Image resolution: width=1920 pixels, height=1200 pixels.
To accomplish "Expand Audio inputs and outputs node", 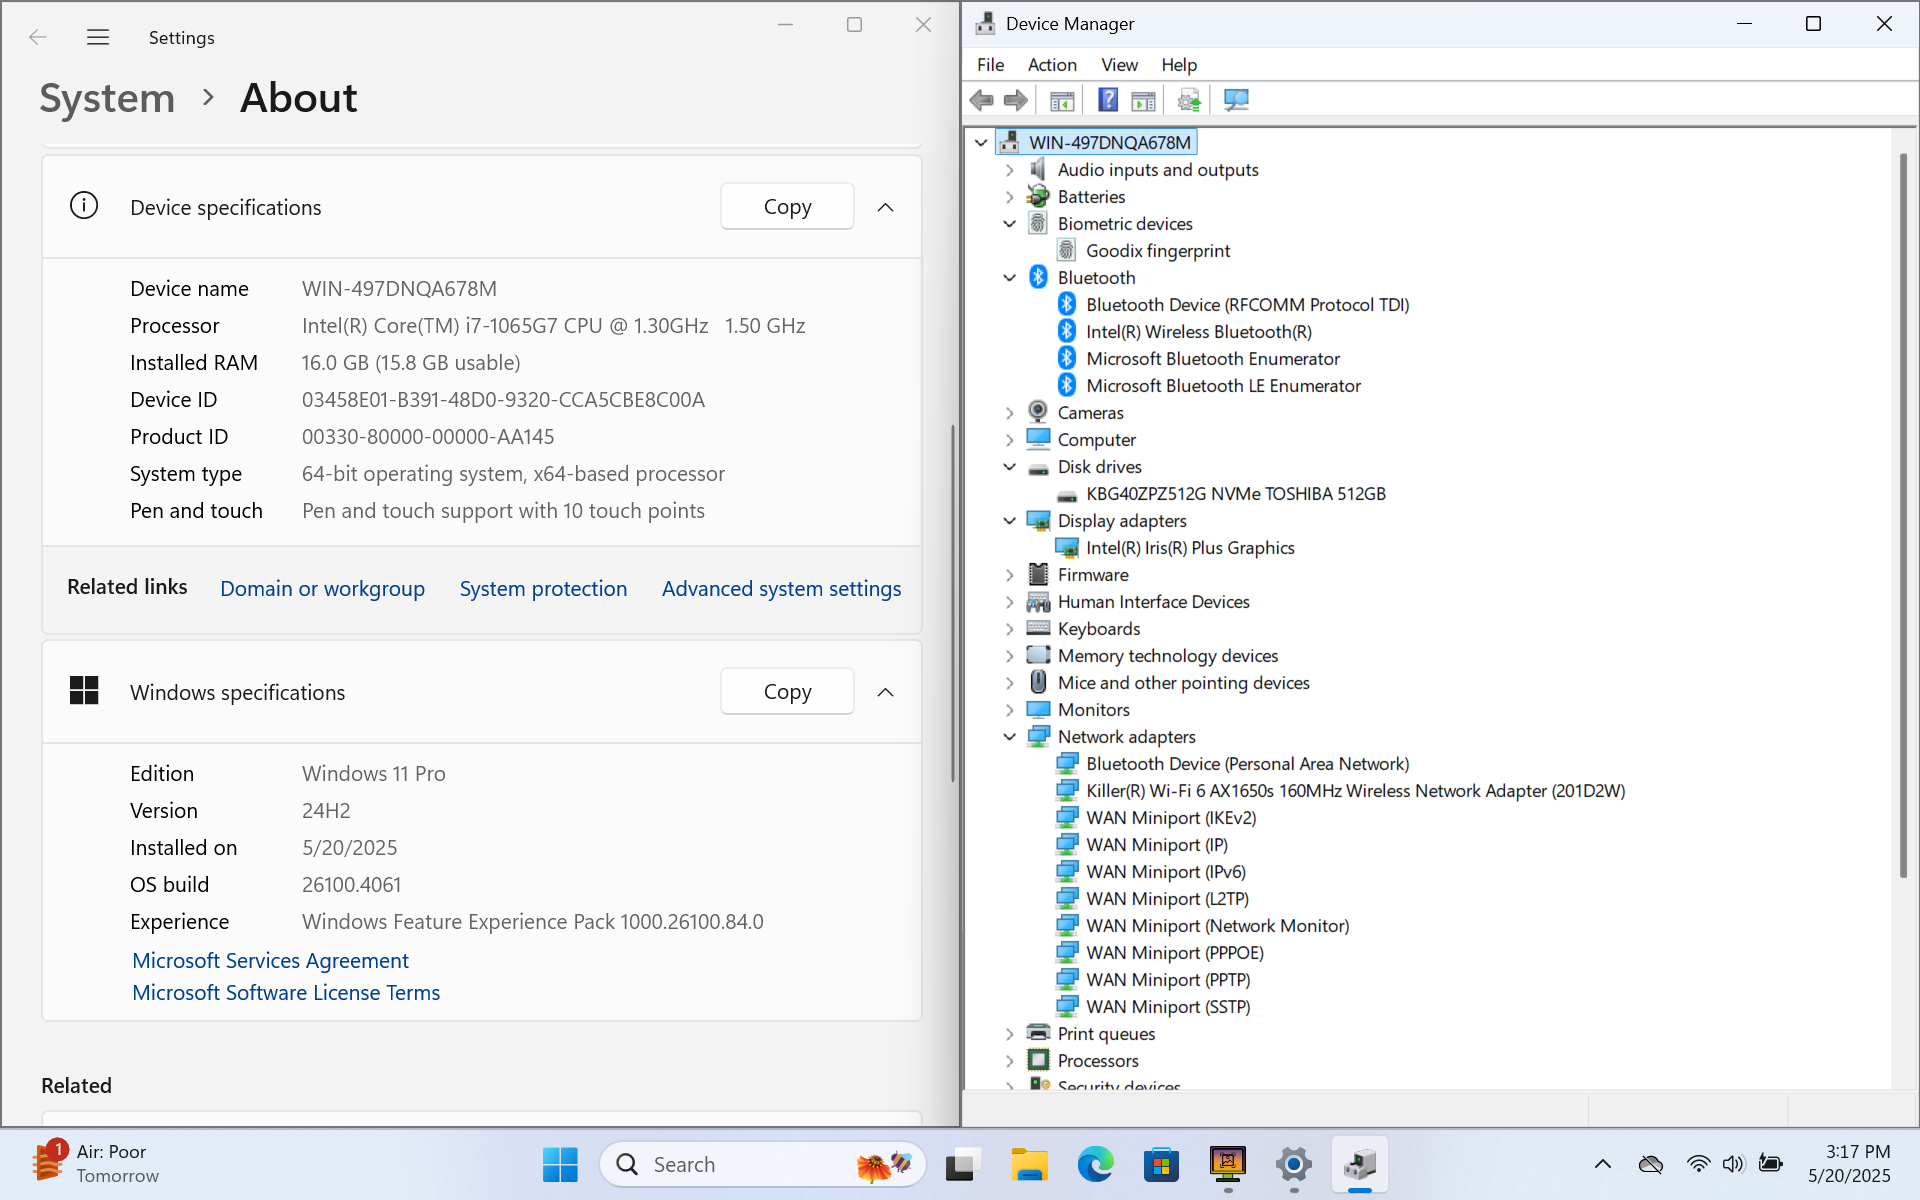I will [1010, 170].
